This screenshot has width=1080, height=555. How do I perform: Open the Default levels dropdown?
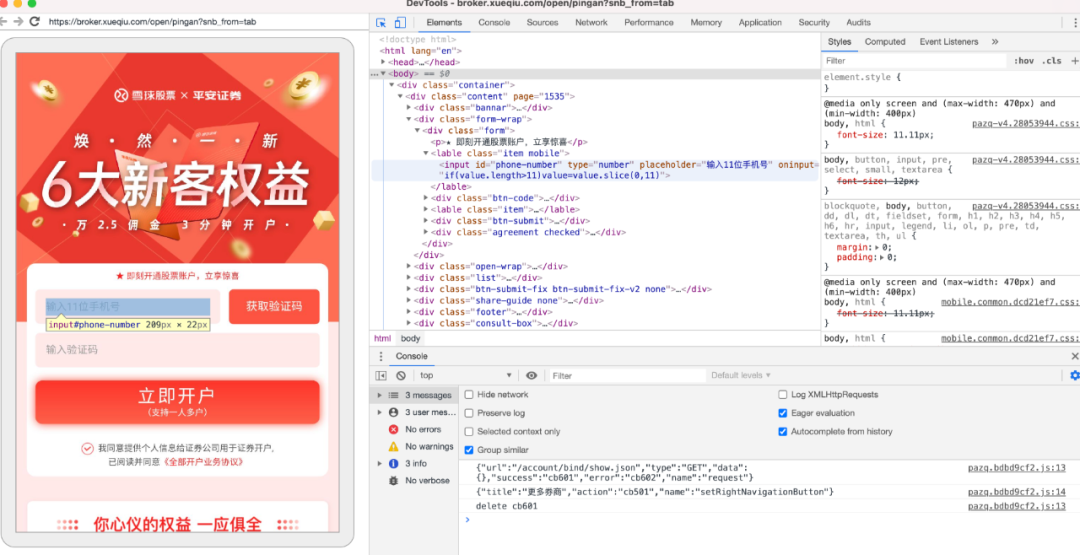[740, 375]
